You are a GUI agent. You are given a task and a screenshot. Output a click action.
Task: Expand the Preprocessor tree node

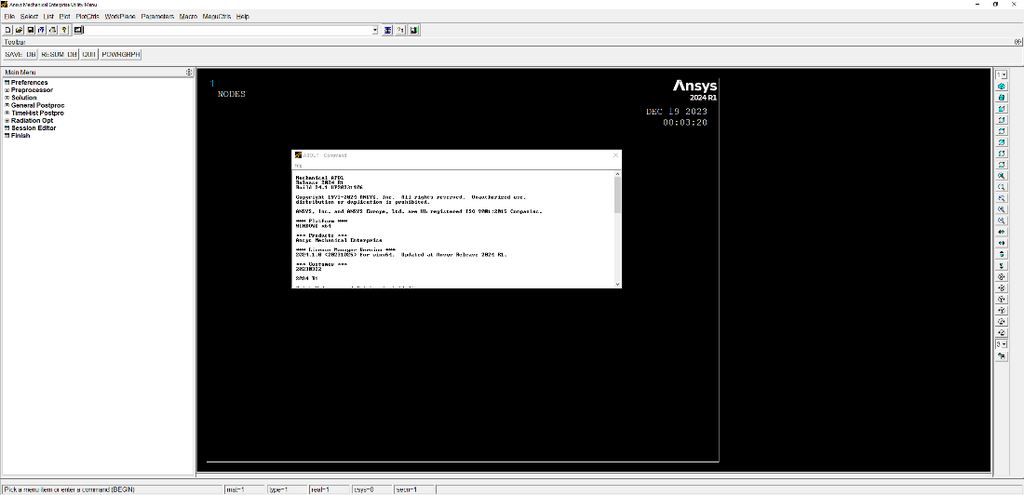pyautogui.click(x=7, y=90)
